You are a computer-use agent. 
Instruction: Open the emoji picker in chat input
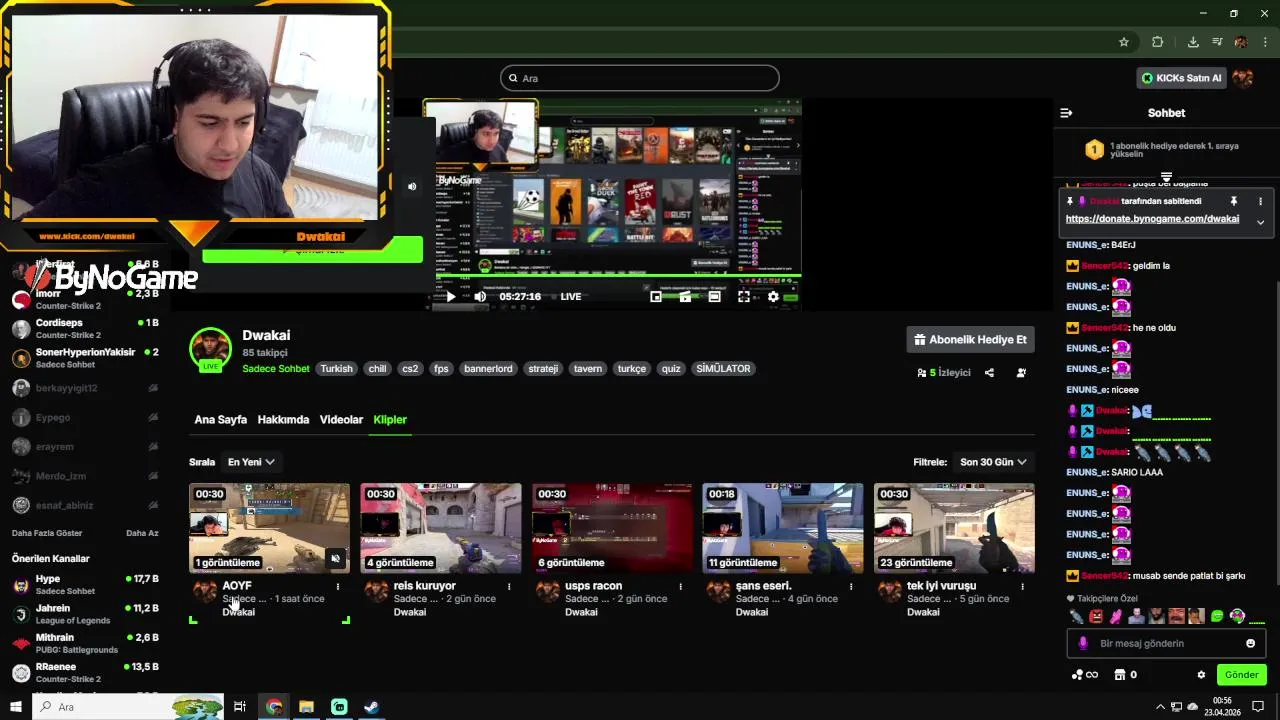(x=1250, y=643)
